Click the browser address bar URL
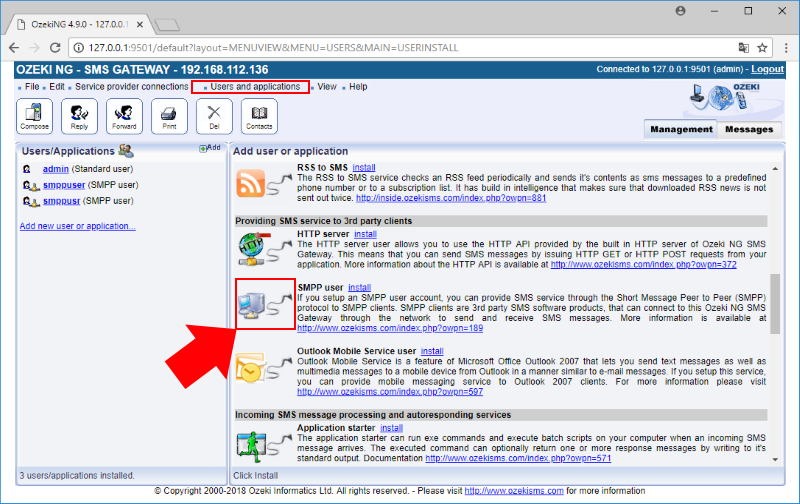The image size is (800, 504). (x=273, y=47)
